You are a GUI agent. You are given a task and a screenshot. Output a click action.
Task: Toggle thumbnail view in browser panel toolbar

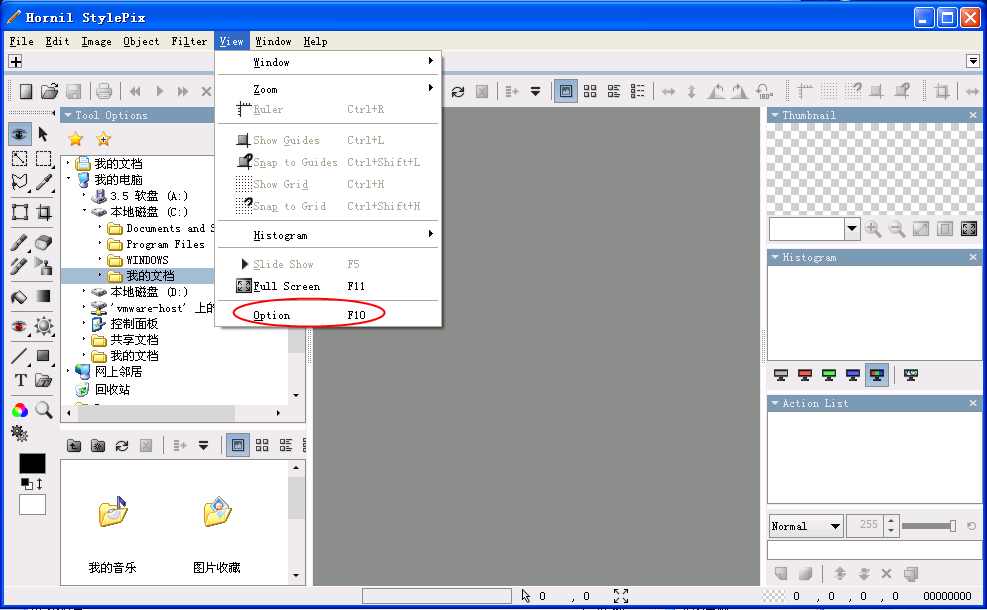pos(238,446)
